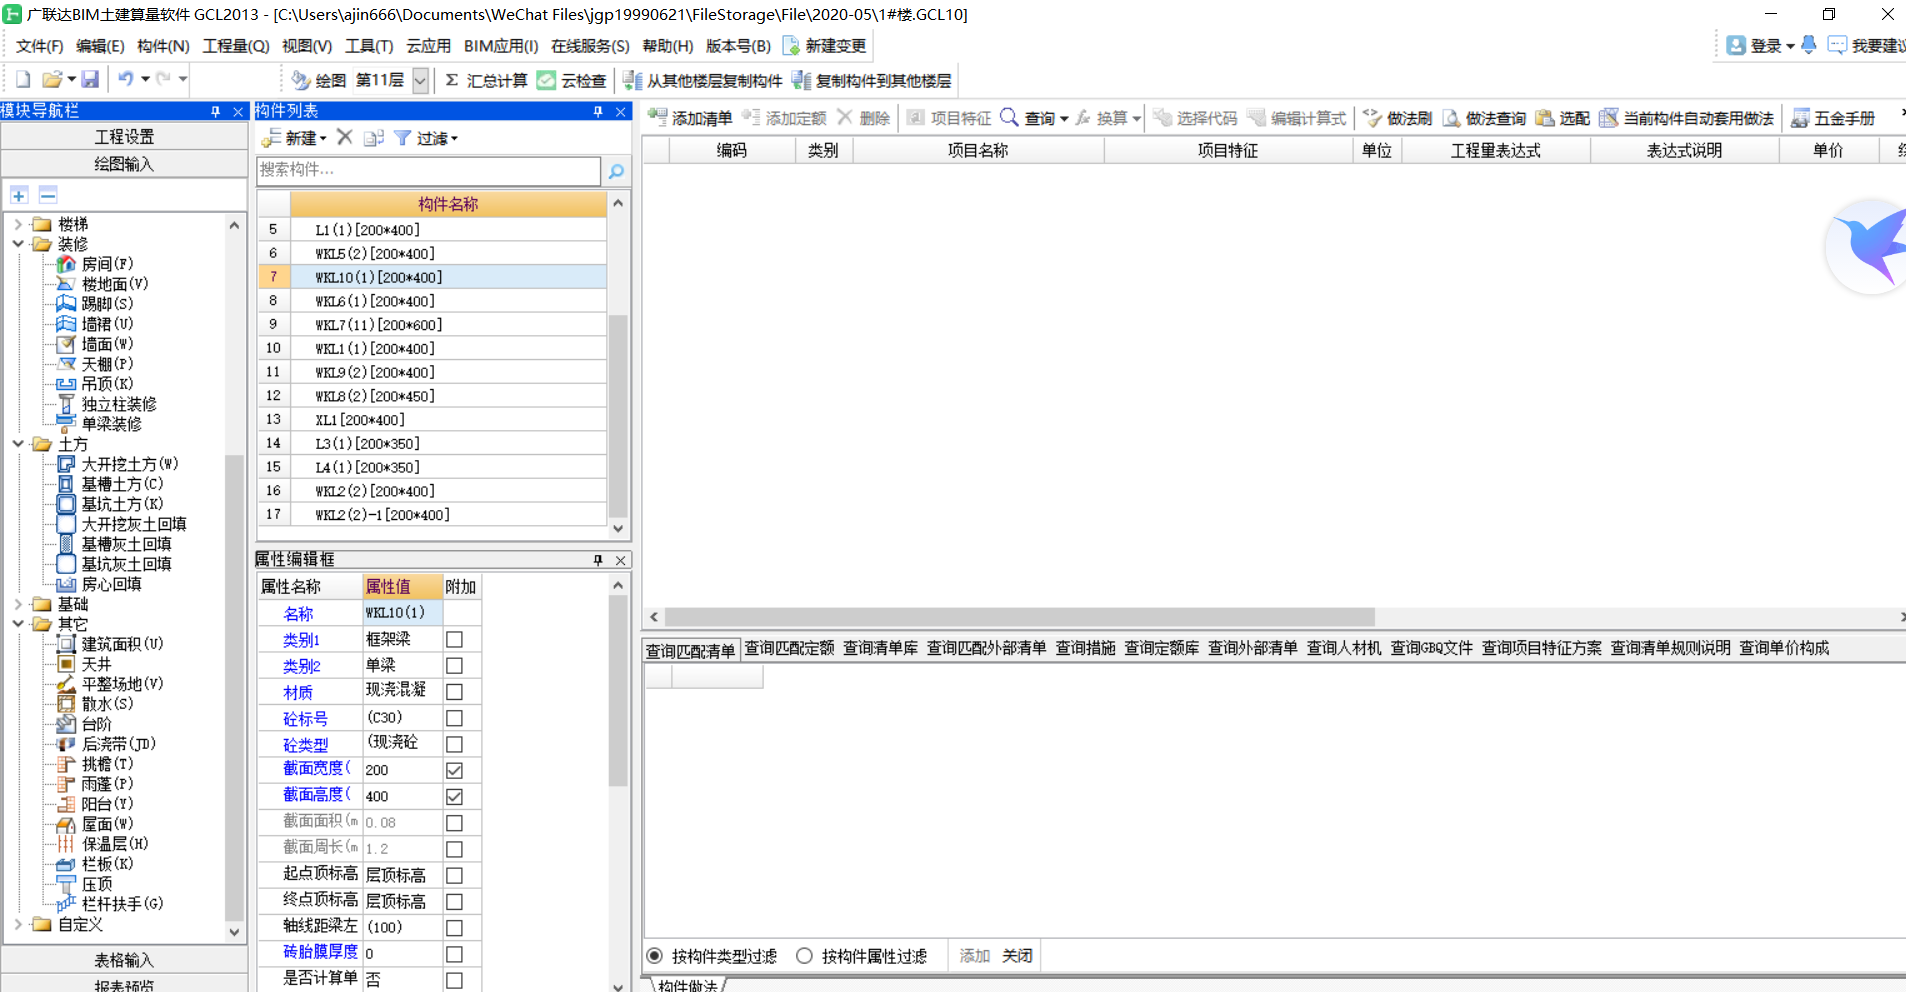Click 查询 magnifier icon
1906x992 pixels.
[1010, 117]
